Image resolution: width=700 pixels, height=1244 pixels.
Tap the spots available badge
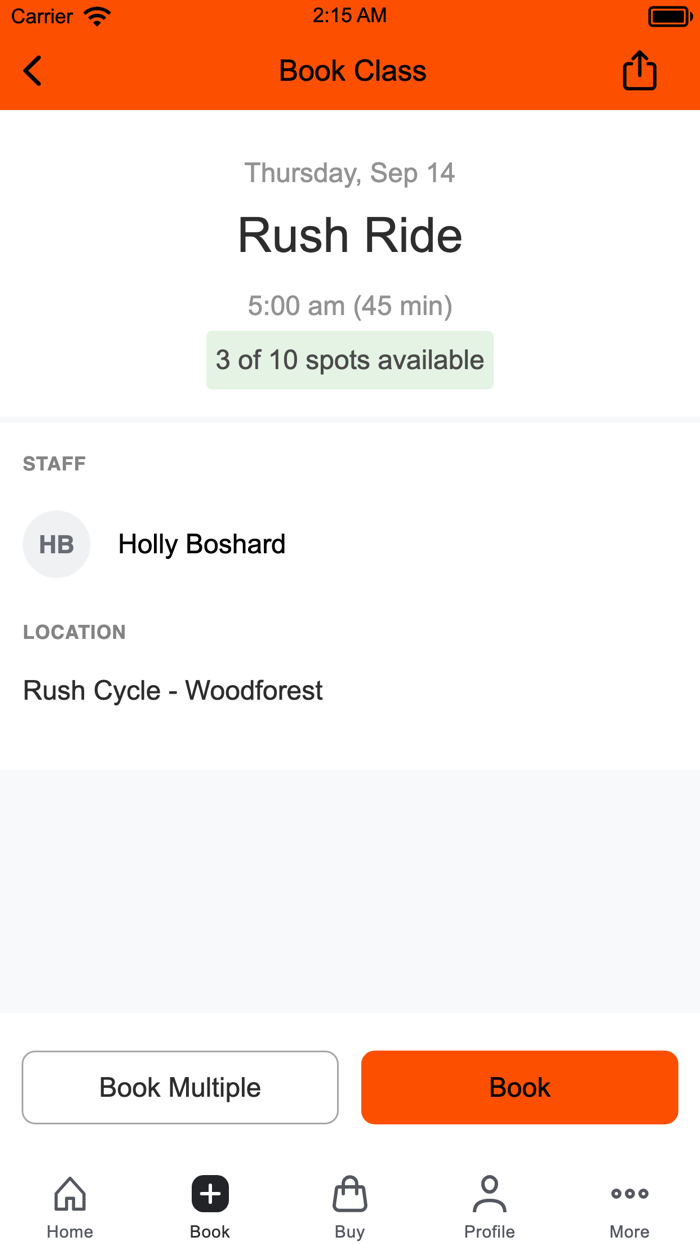tap(349, 360)
